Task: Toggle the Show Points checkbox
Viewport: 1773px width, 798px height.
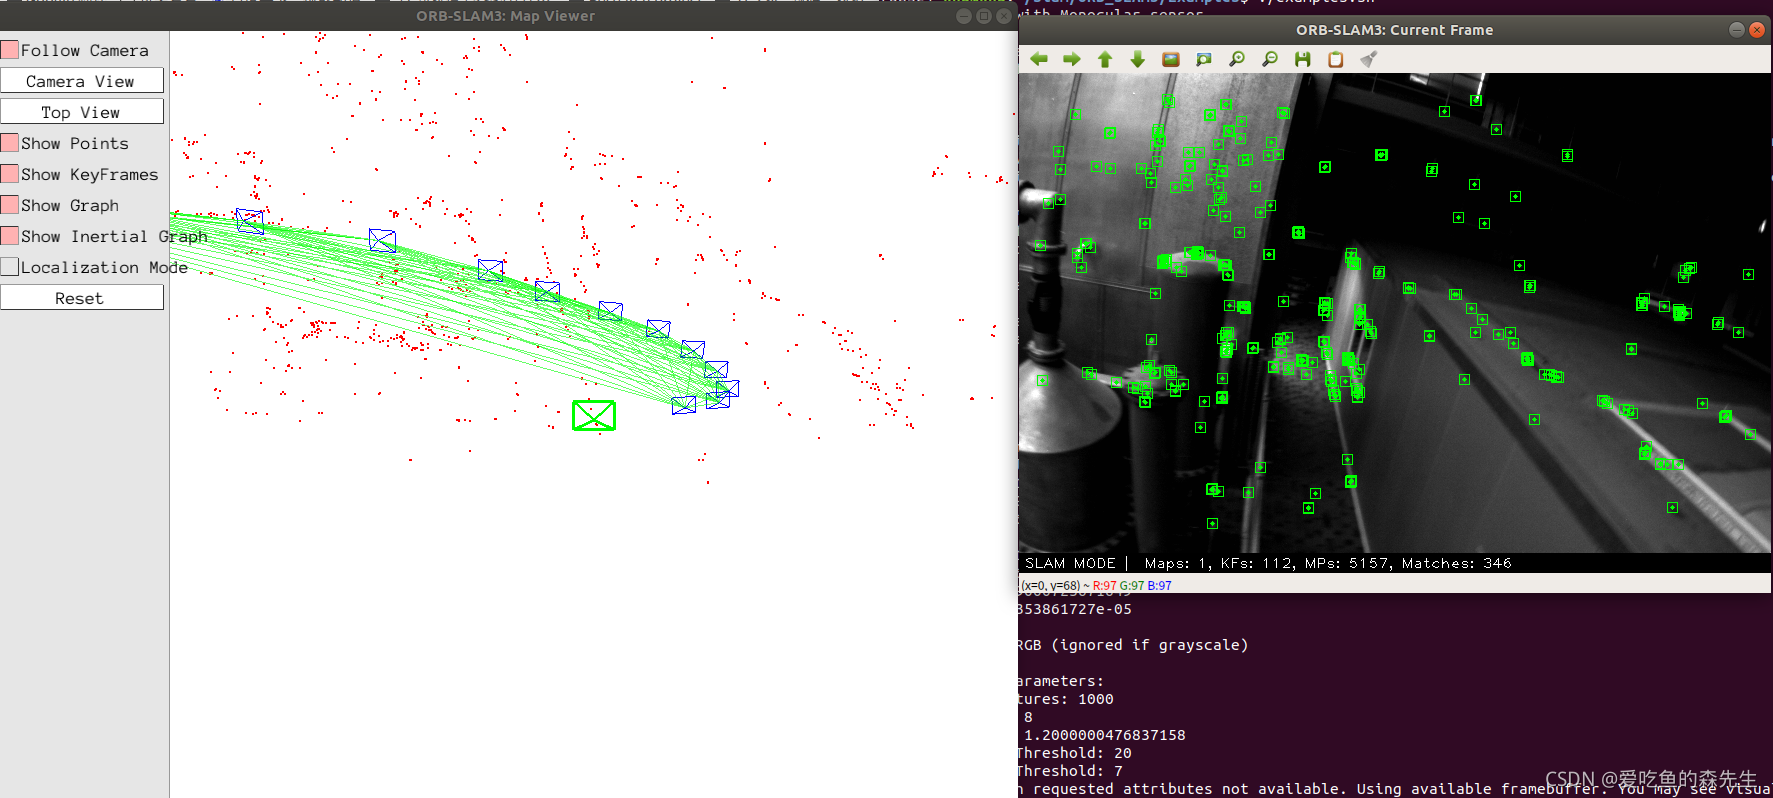Action: coord(10,143)
